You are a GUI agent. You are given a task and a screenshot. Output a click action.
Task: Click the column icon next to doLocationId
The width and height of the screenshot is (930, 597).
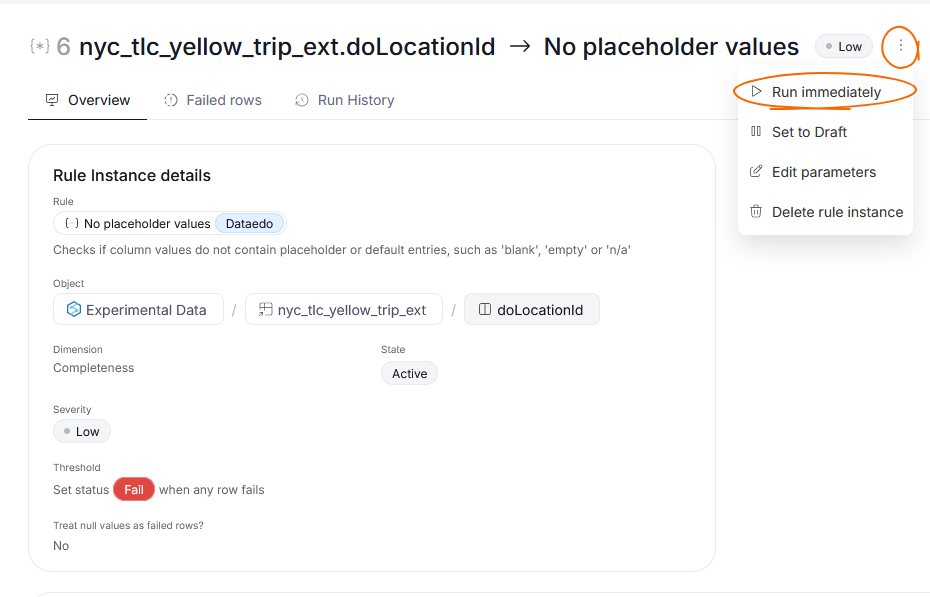tap(485, 309)
